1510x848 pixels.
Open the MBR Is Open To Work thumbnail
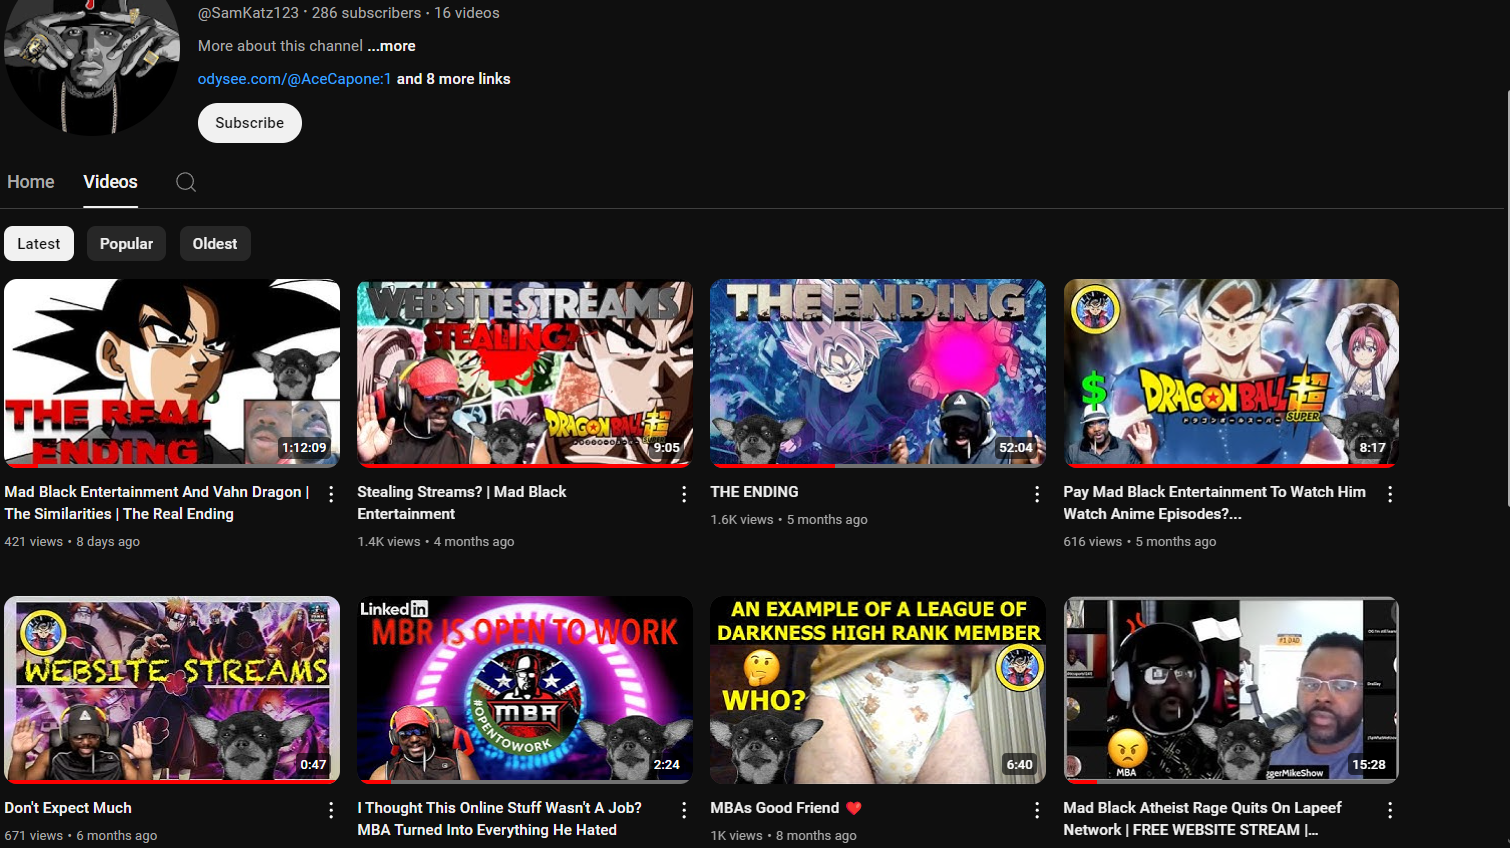coord(525,689)
